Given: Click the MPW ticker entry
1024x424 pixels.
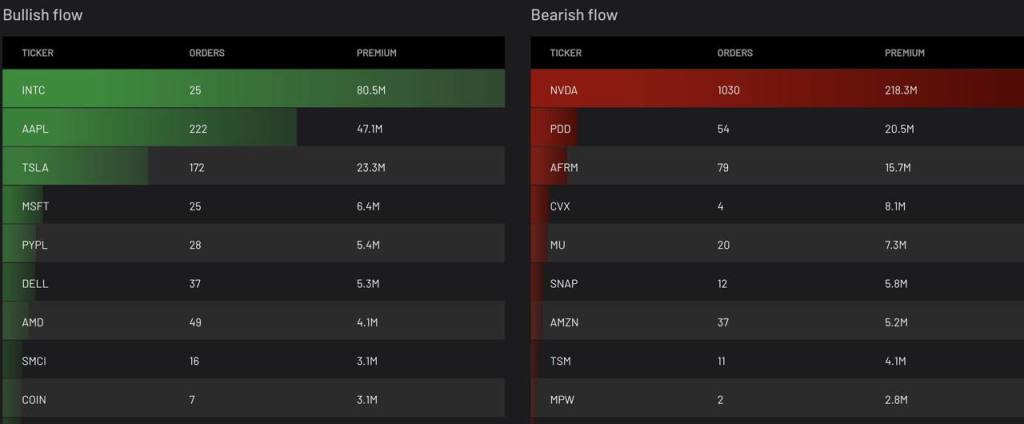Looking at the screenshot, I should click(x=562, y=400).
